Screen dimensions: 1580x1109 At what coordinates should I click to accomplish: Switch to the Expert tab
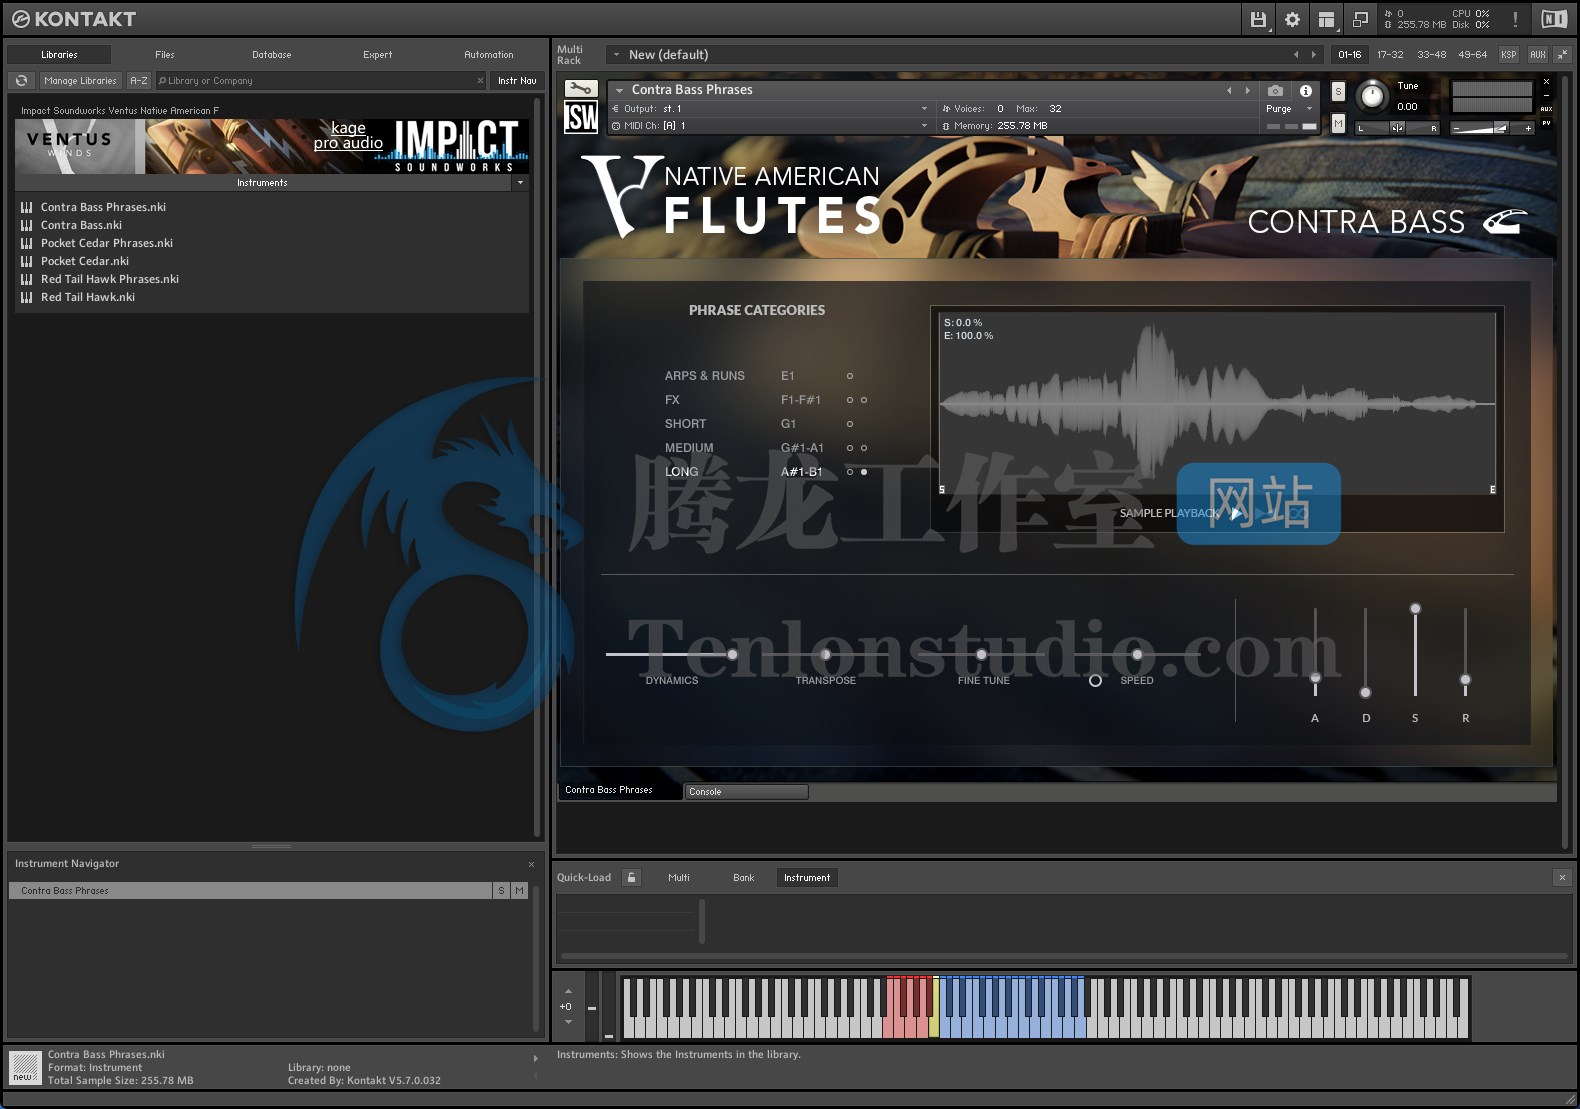pyautogui.click(x=378, y=55)
